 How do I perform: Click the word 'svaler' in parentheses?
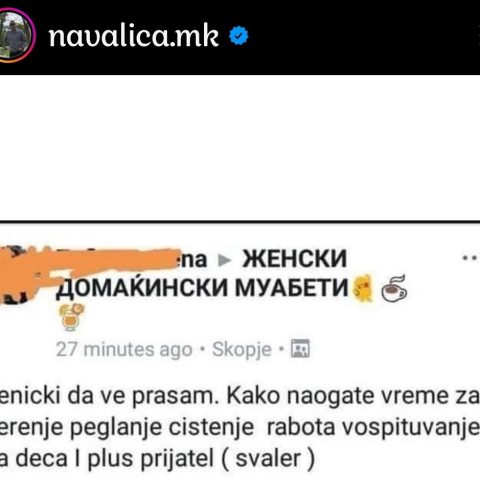(268, 458)
